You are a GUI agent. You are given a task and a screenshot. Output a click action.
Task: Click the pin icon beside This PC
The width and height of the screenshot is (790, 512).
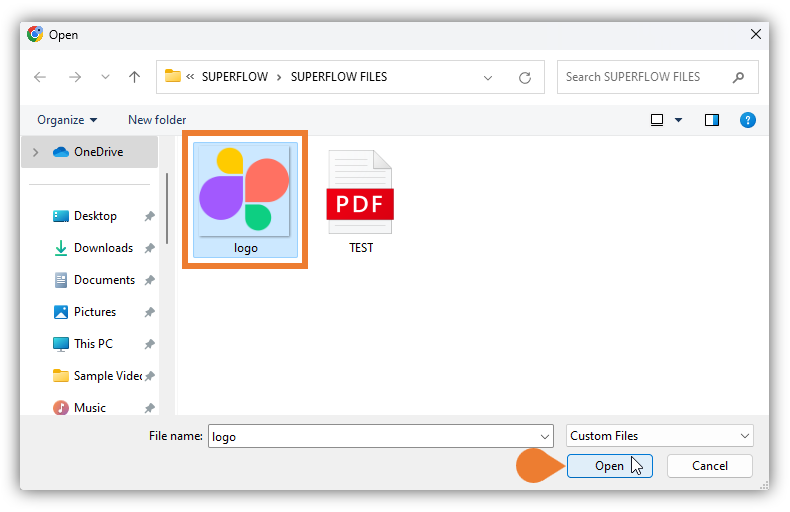tap(150, 344)
